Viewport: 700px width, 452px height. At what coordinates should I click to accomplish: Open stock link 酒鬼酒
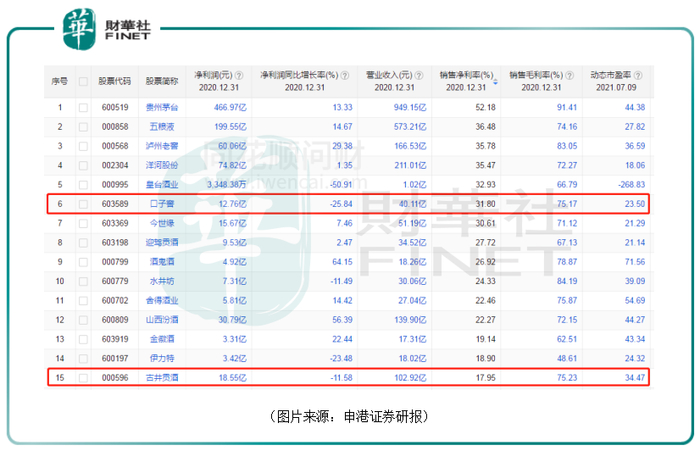162,262
